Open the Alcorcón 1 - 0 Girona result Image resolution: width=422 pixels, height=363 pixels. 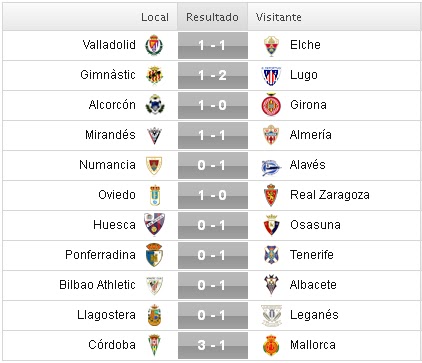tap(213, 105)
